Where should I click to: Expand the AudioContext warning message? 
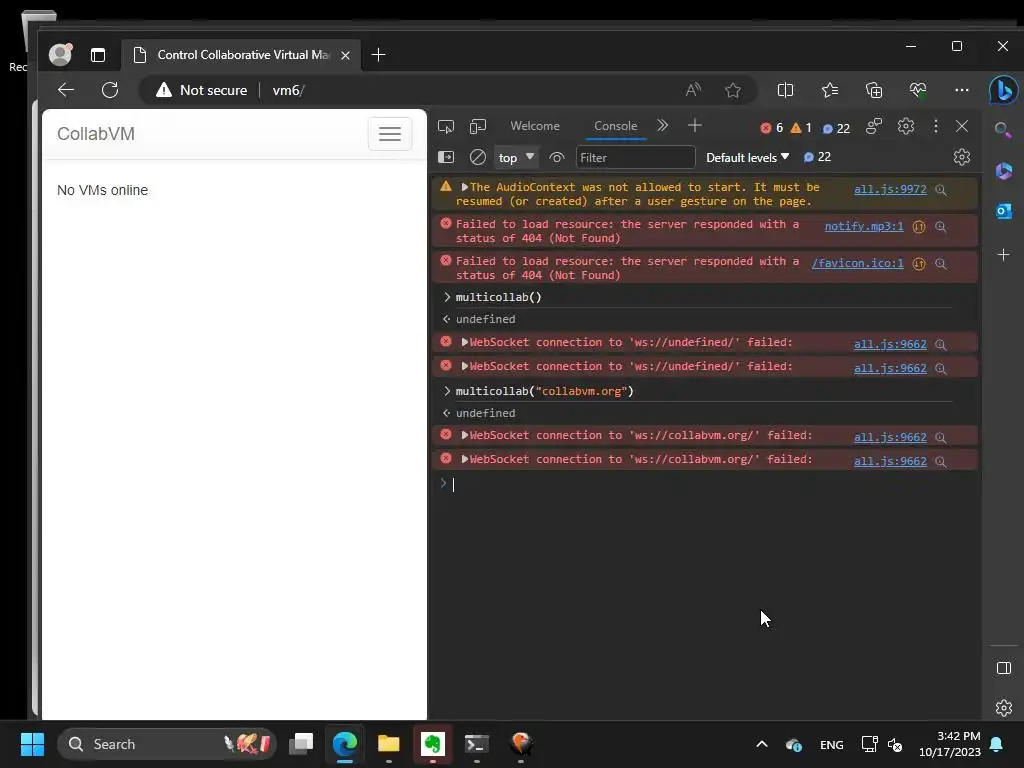[x=465, y=187]
